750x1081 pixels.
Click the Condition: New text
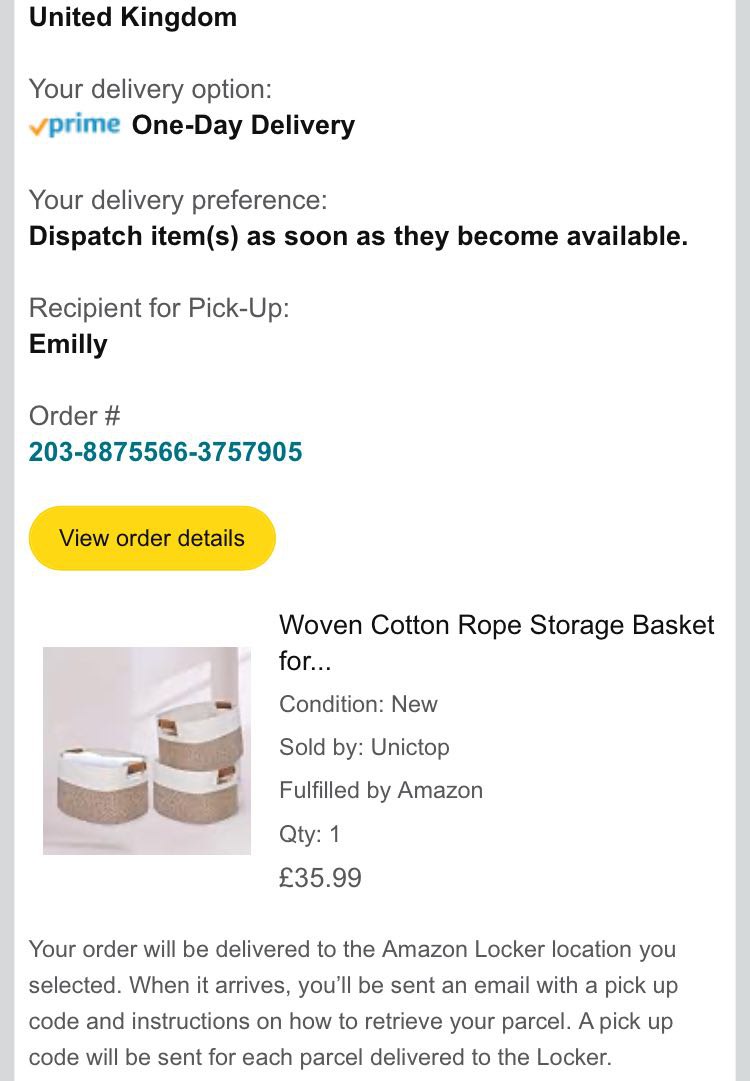point(358,704)
